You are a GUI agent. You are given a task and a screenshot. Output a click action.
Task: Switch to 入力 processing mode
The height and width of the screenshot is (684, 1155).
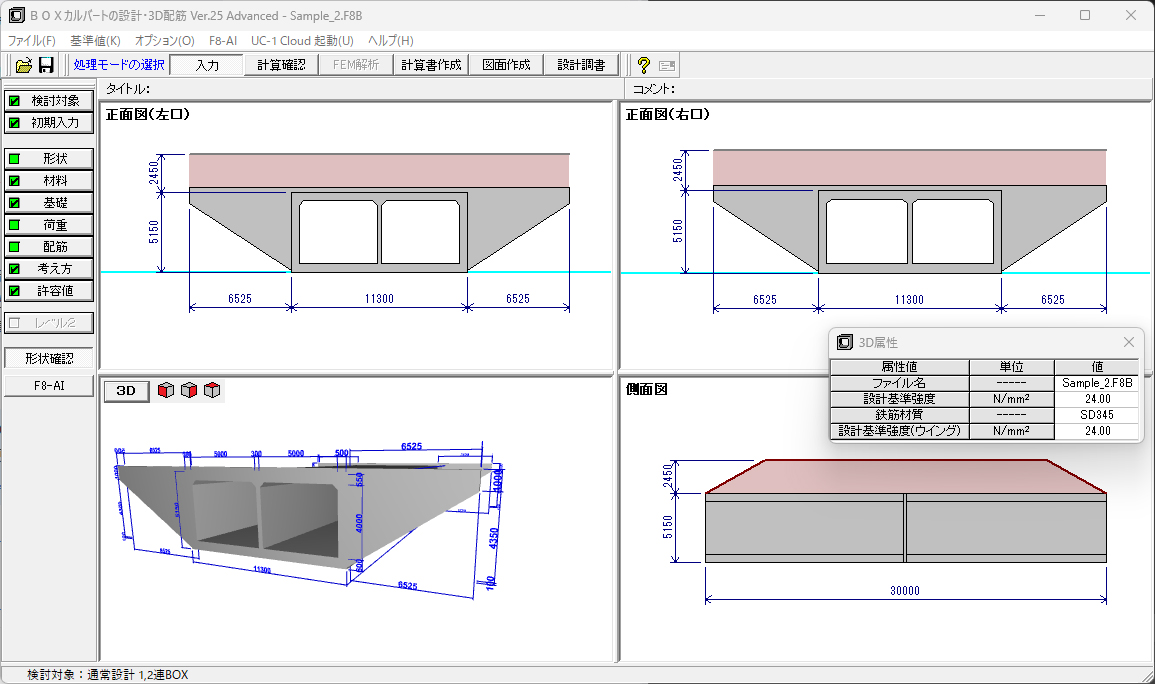(207, 66)
